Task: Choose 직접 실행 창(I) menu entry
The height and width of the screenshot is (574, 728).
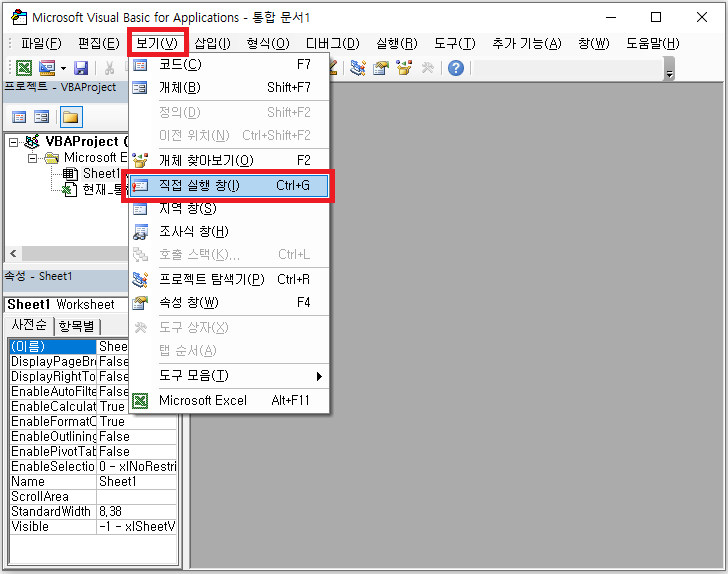Action: click(229, 186)
